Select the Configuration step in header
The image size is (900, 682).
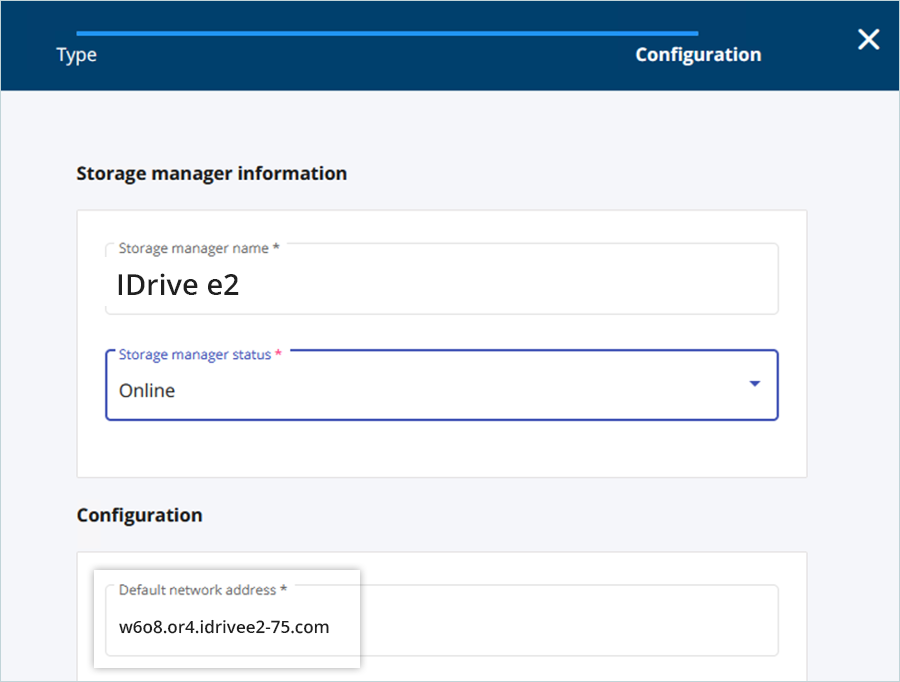click(698, 55)
